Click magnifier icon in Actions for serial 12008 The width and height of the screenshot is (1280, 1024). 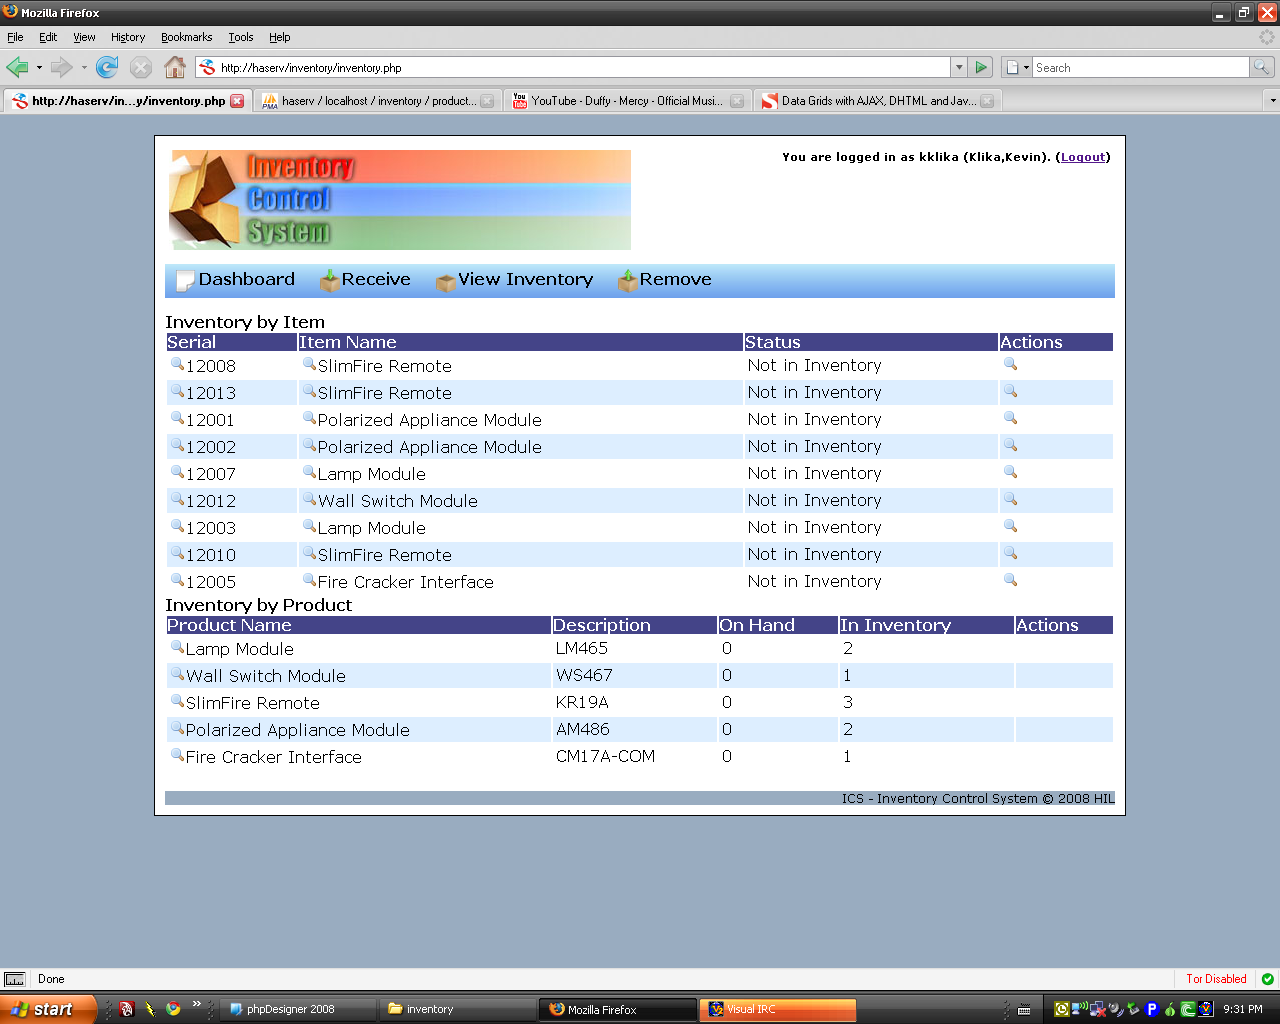pos(1010,364)
